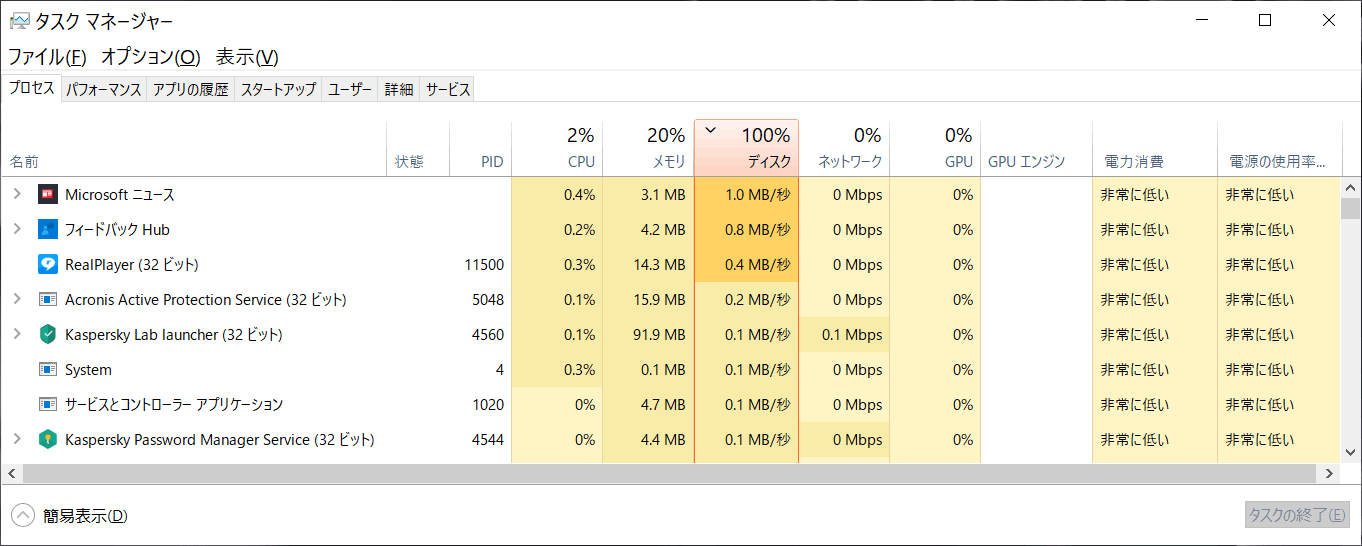Click the 簡易表示 fewer details link
This screenshot has height=546, width=1362.
(x=85, y=516)
